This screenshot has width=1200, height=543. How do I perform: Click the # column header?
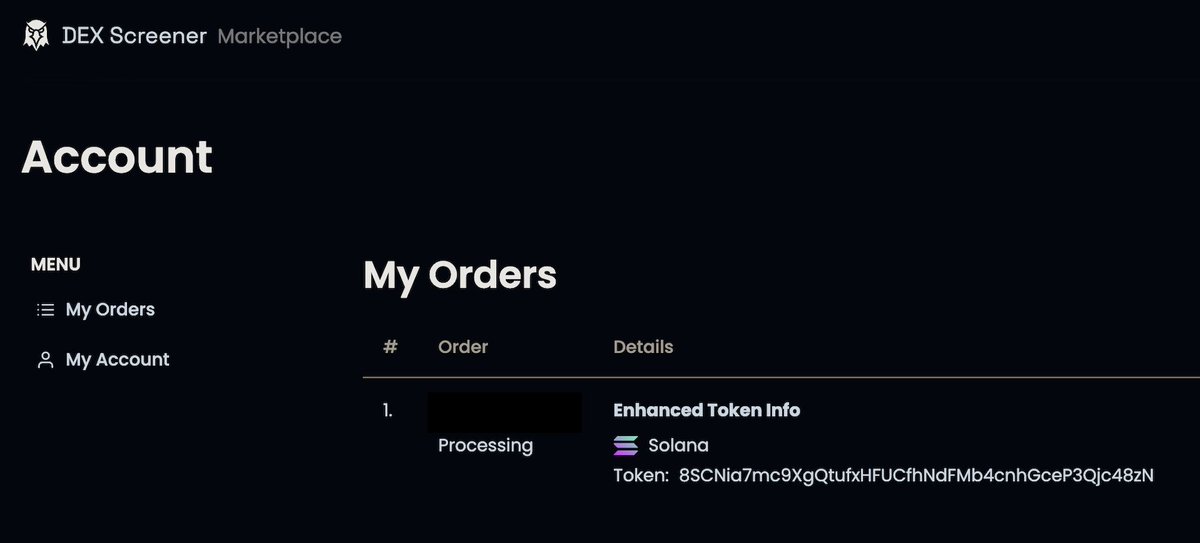tap(390, 347)
